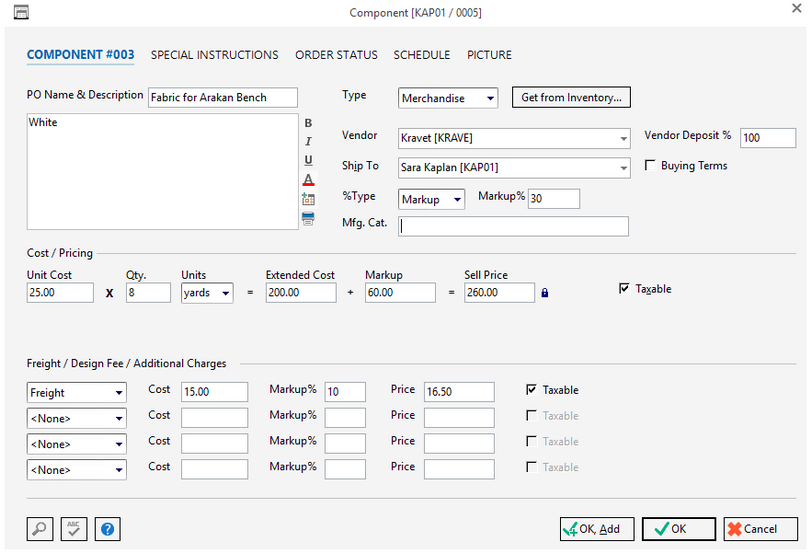Open the Schedule tab

coord(422,55)
